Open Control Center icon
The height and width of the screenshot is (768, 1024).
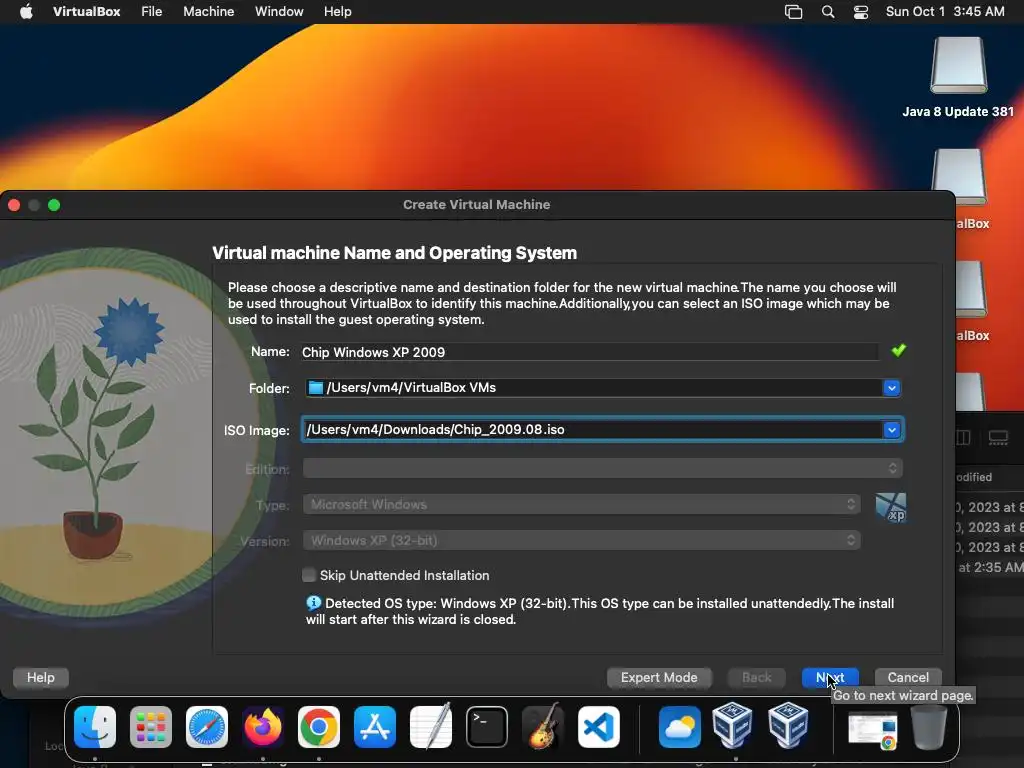(x=861, y=12)
